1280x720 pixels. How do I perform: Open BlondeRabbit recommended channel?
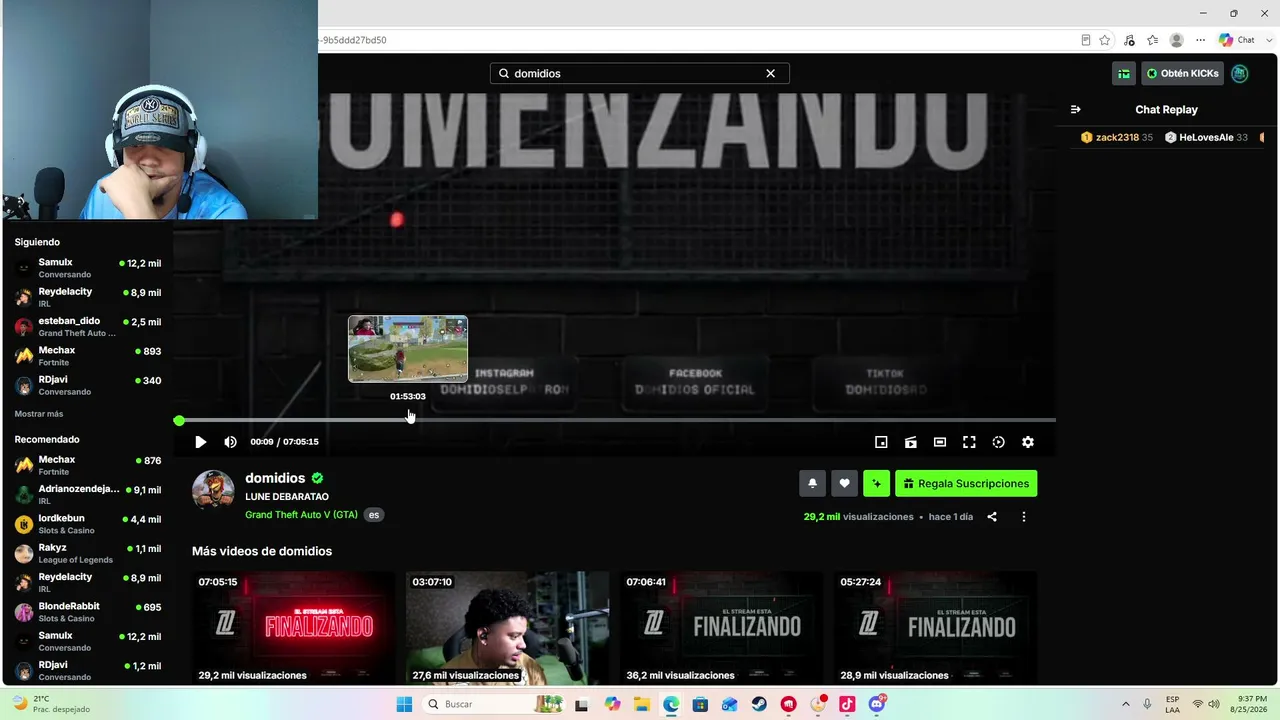click(88, 611)
